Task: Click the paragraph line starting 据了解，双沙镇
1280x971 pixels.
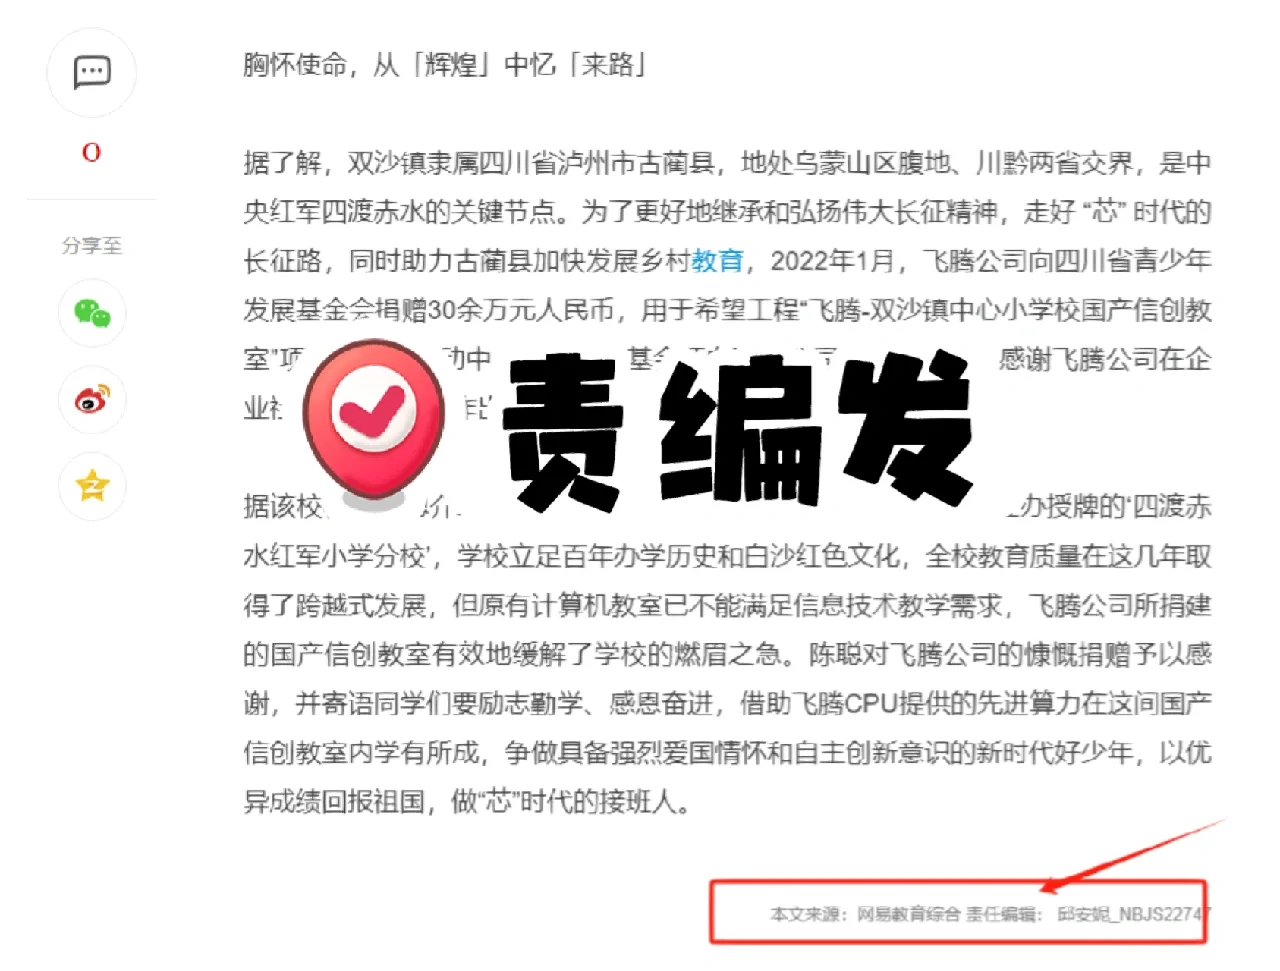Action: tap(727, 163)
